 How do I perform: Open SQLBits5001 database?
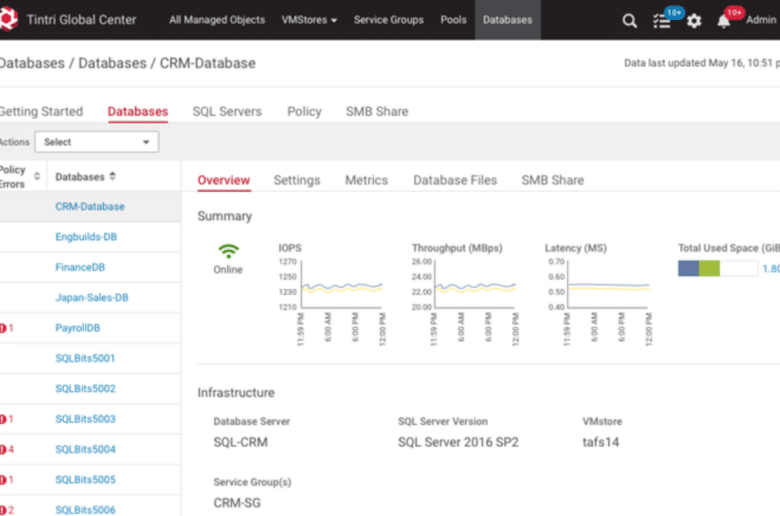pos(85,358)
